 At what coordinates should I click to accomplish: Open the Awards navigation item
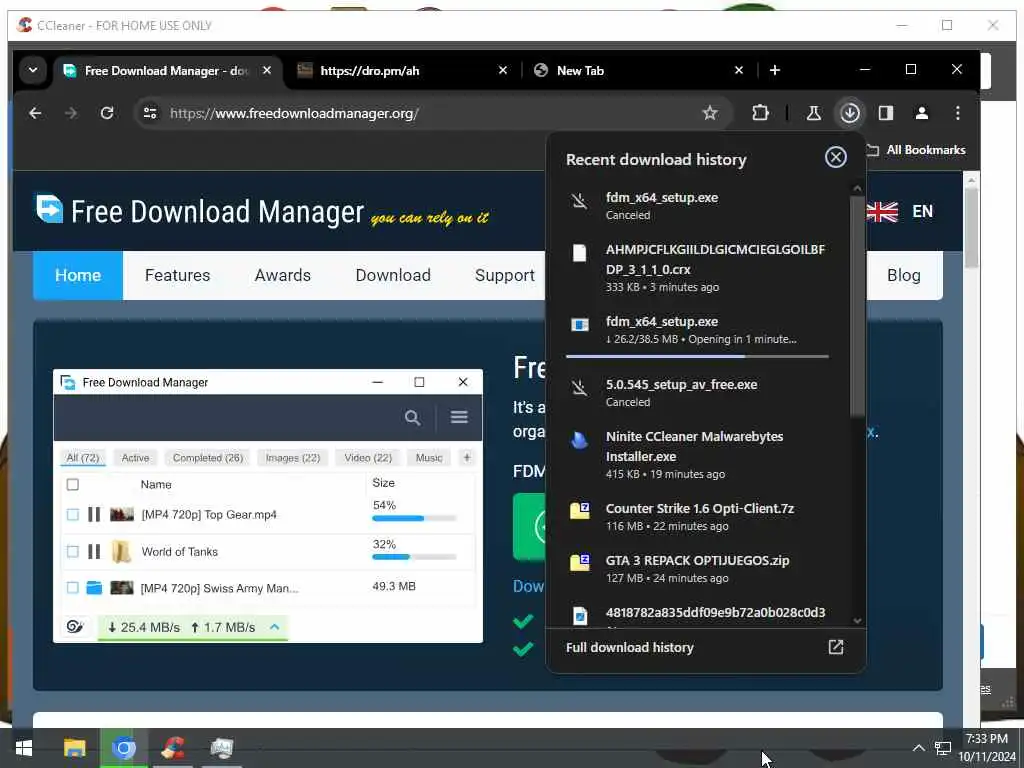click(283, 275)
